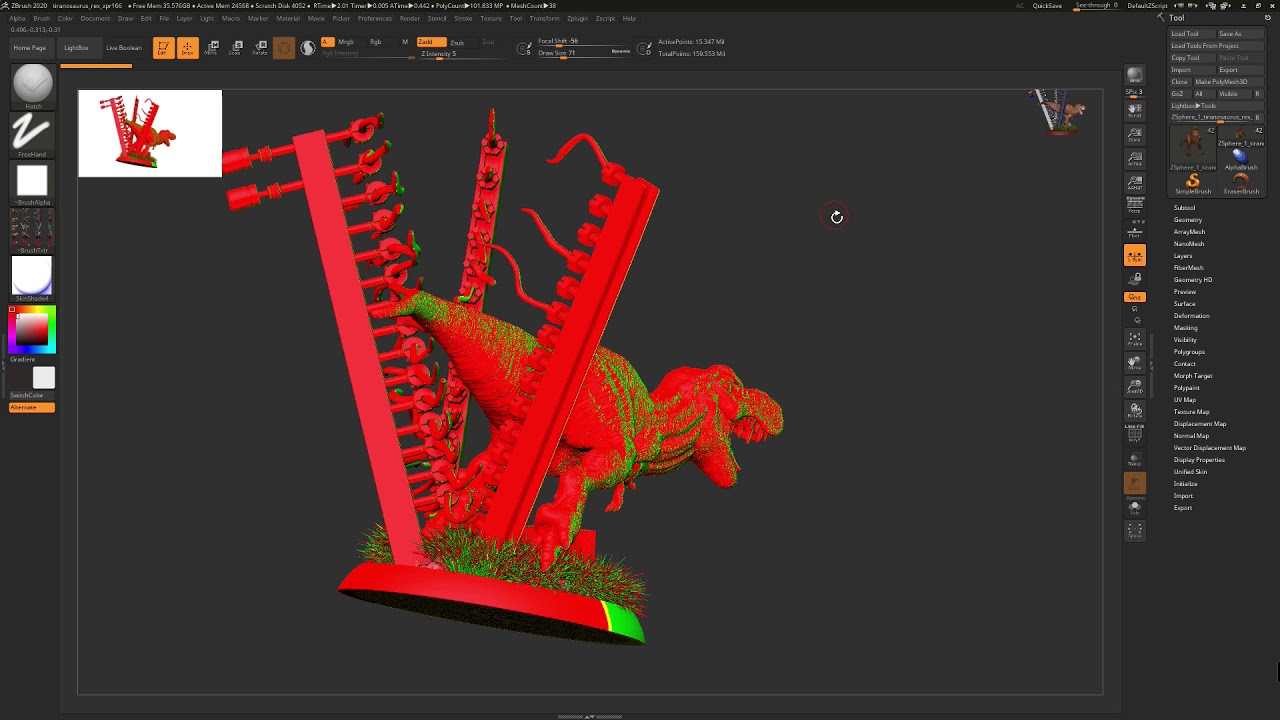Open the Preferences menu
The width and height of the screenshot is (1280, 720).
click(x=374, y=18)
